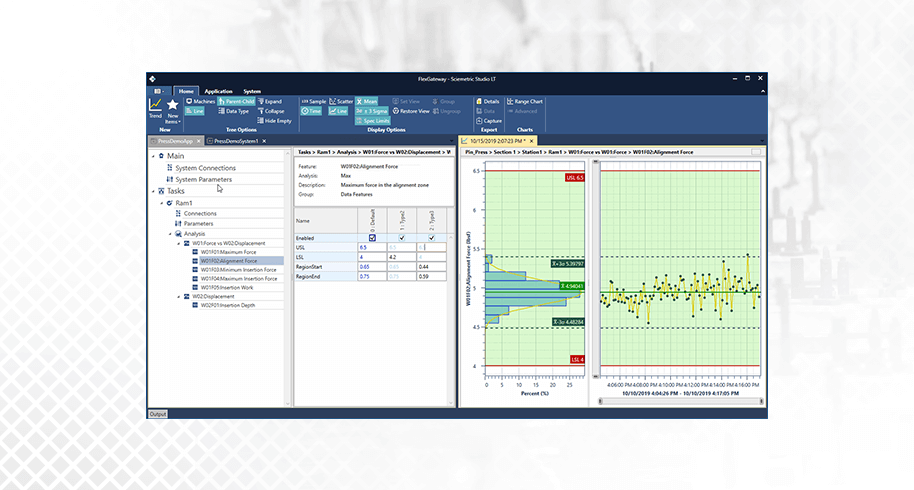Toggle Parent-Child tree view
The height and width of the screenshot is (490, 914).
236,101
